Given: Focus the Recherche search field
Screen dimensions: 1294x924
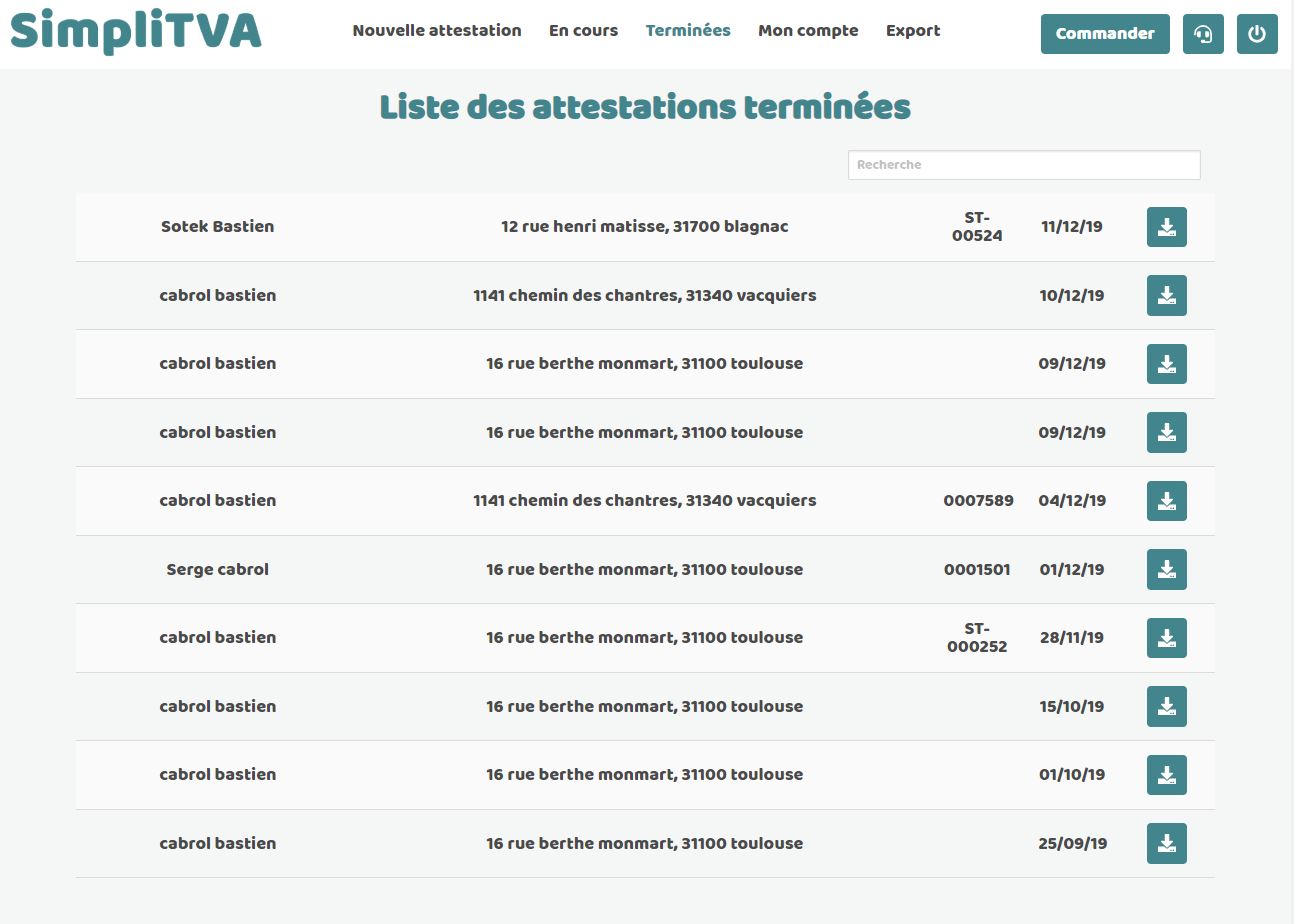Looking at the screenshot, I should 1024,165.
